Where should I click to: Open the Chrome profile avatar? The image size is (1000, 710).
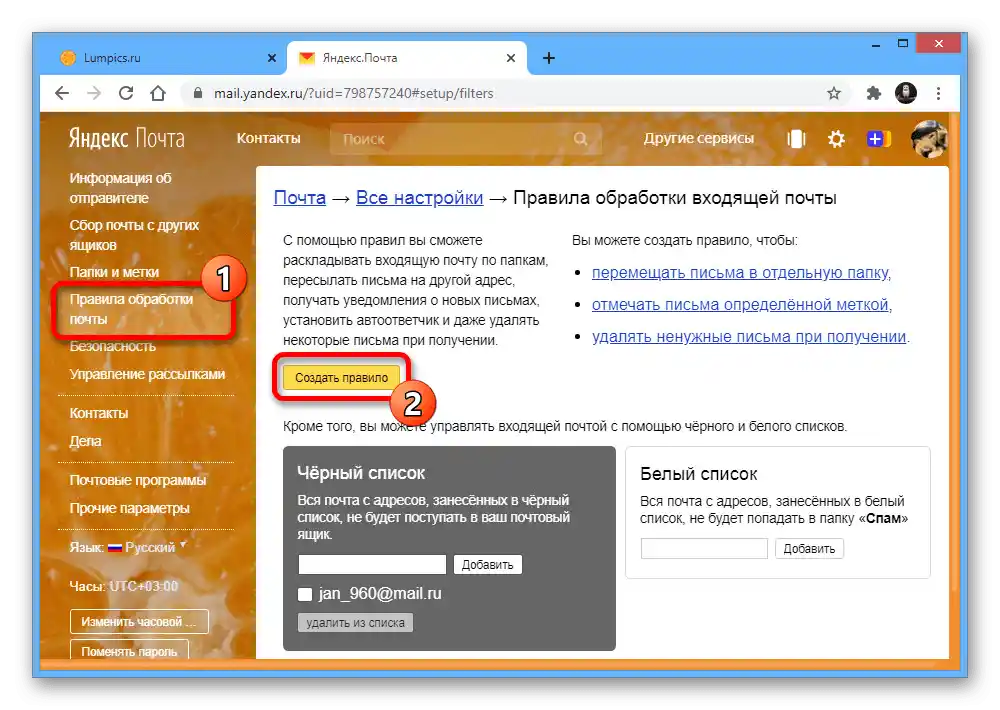(906, 93)
